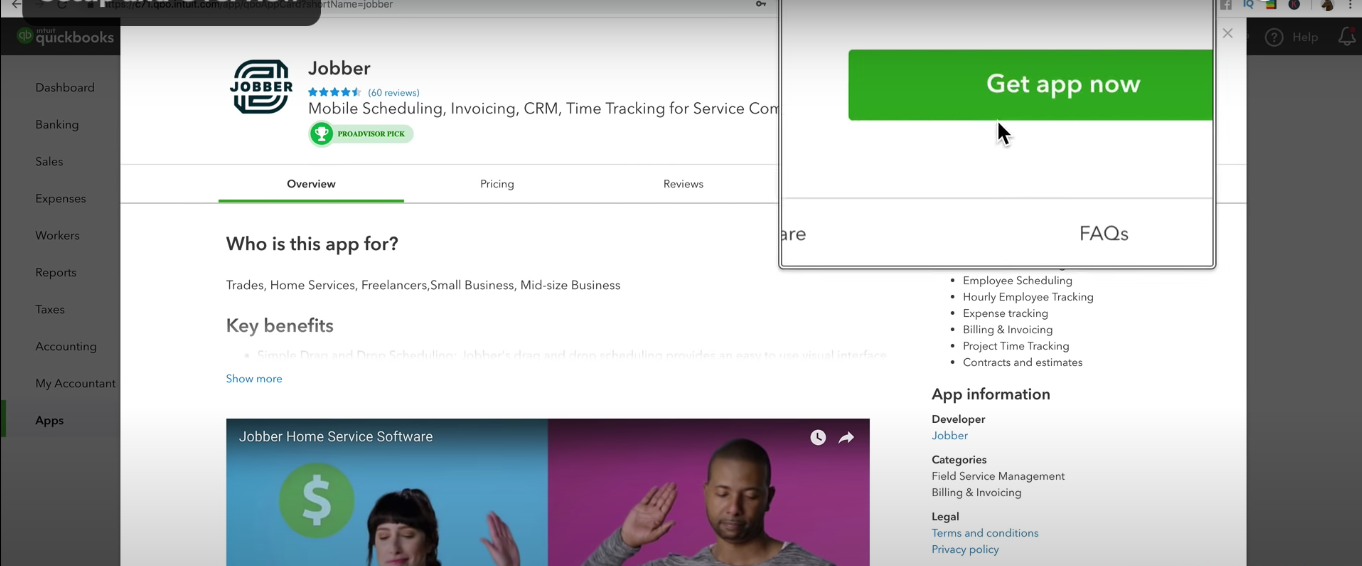Open Banking in the sidebar

(57, 125)
